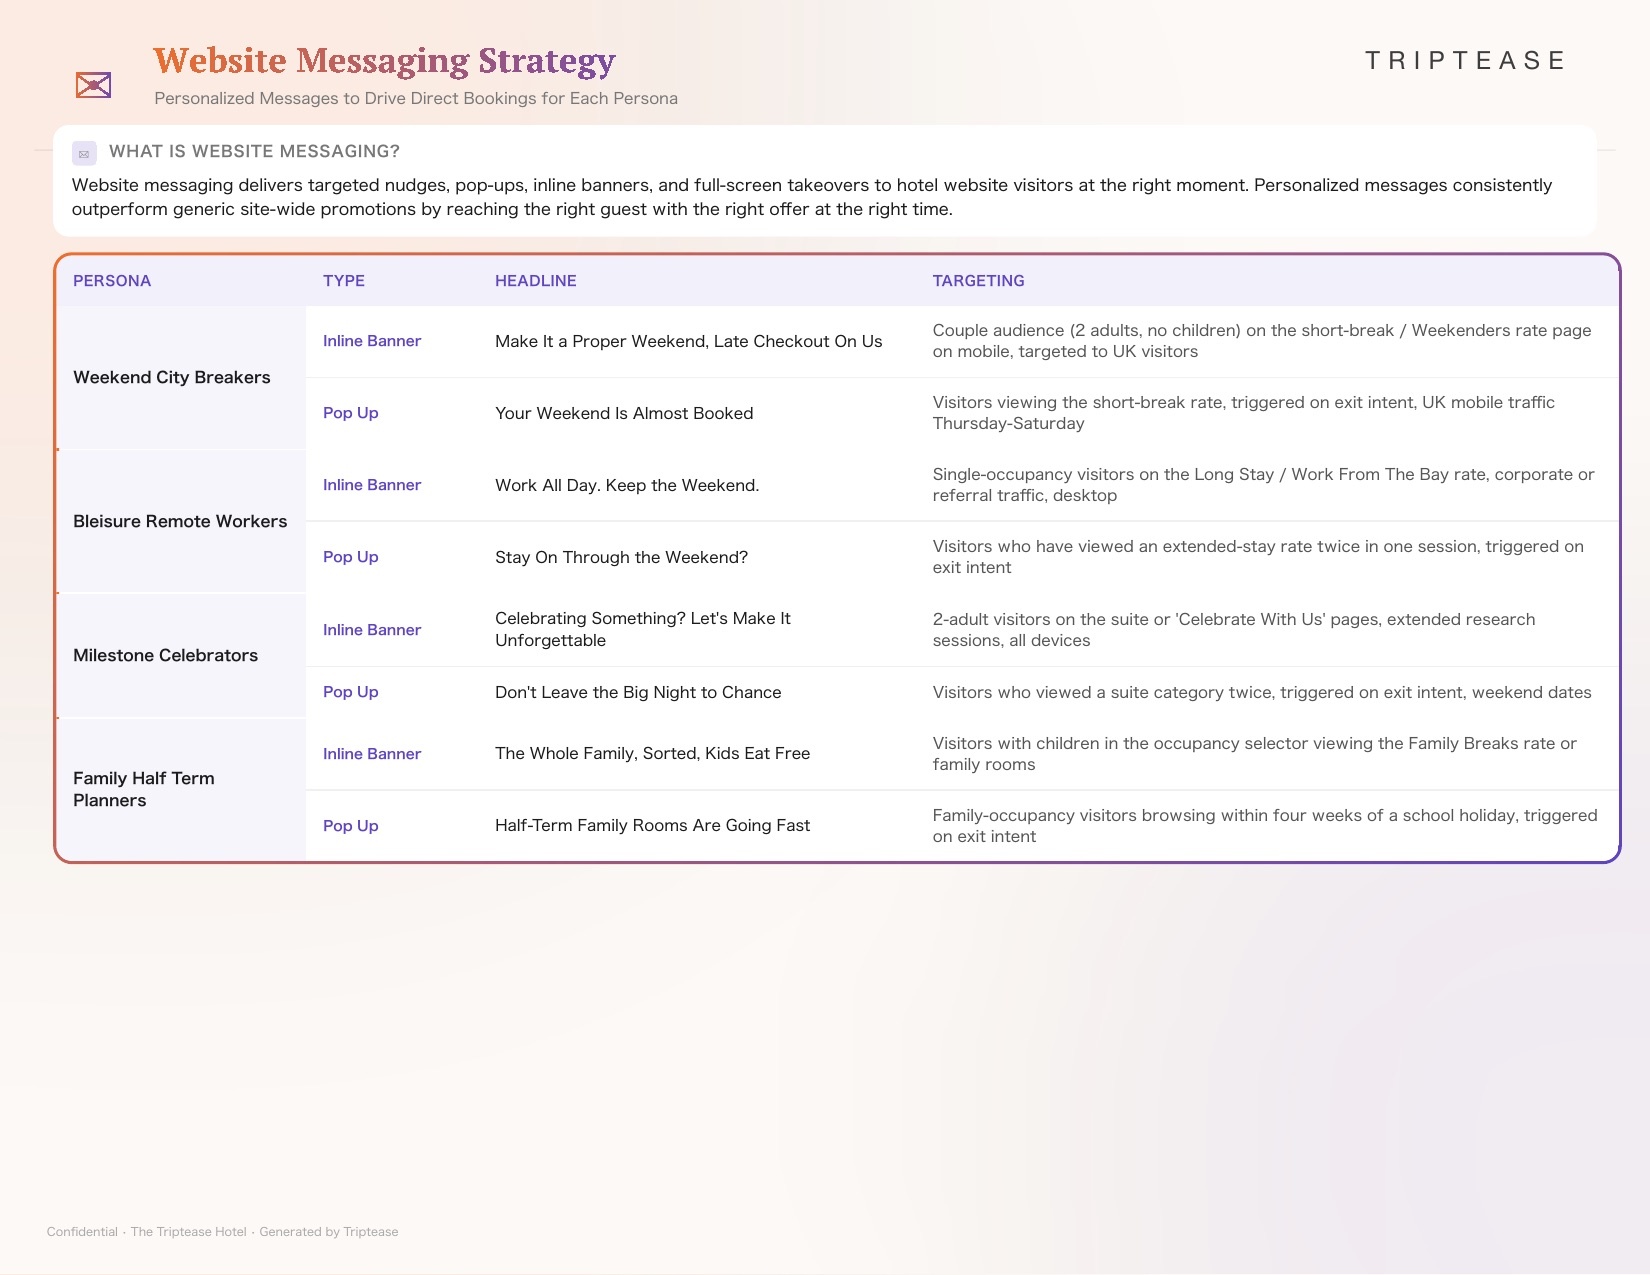1650x1275 pixels.
Task: Click 'Pop Up' in the 'Half-Term Family Rooms' row
Action: pos(351,826)
